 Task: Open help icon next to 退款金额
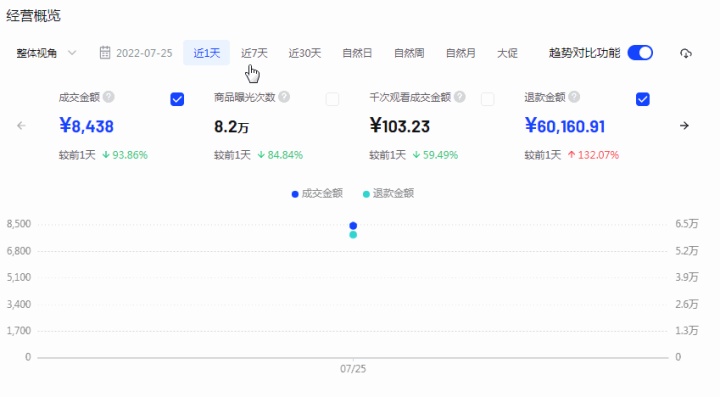[574, 97]
